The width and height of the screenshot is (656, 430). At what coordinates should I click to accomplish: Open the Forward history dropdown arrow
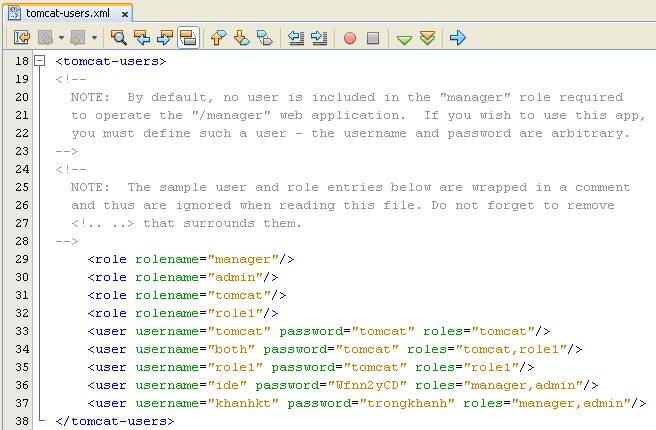(95, 38)
